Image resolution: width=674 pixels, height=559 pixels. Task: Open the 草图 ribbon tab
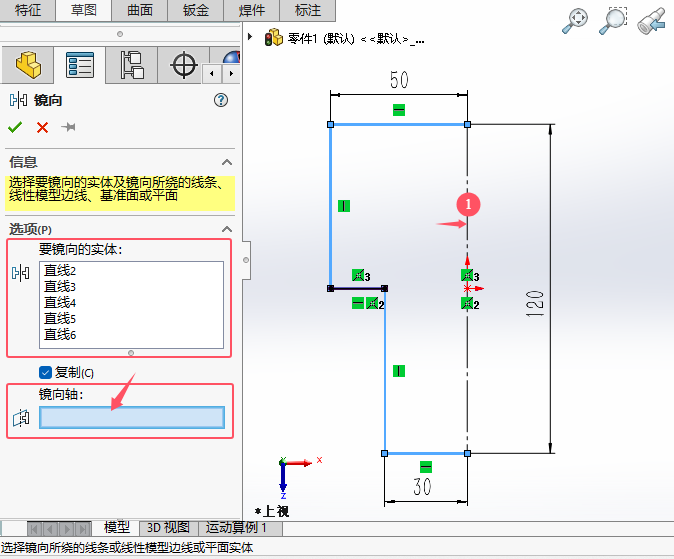point(83,10)
